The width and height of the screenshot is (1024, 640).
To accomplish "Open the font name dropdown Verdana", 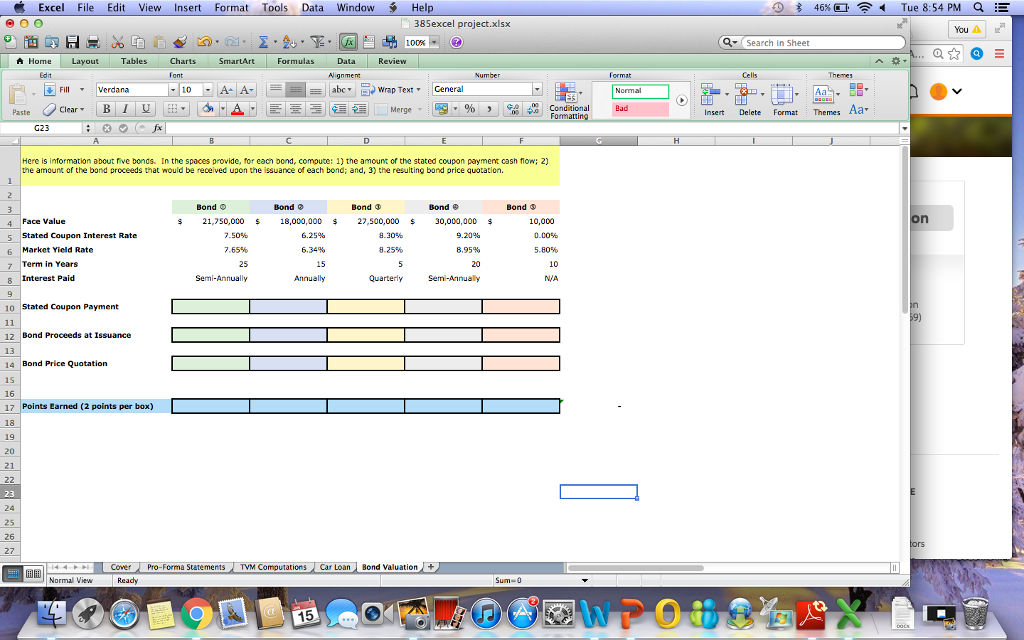I will (x=173, y=90).
